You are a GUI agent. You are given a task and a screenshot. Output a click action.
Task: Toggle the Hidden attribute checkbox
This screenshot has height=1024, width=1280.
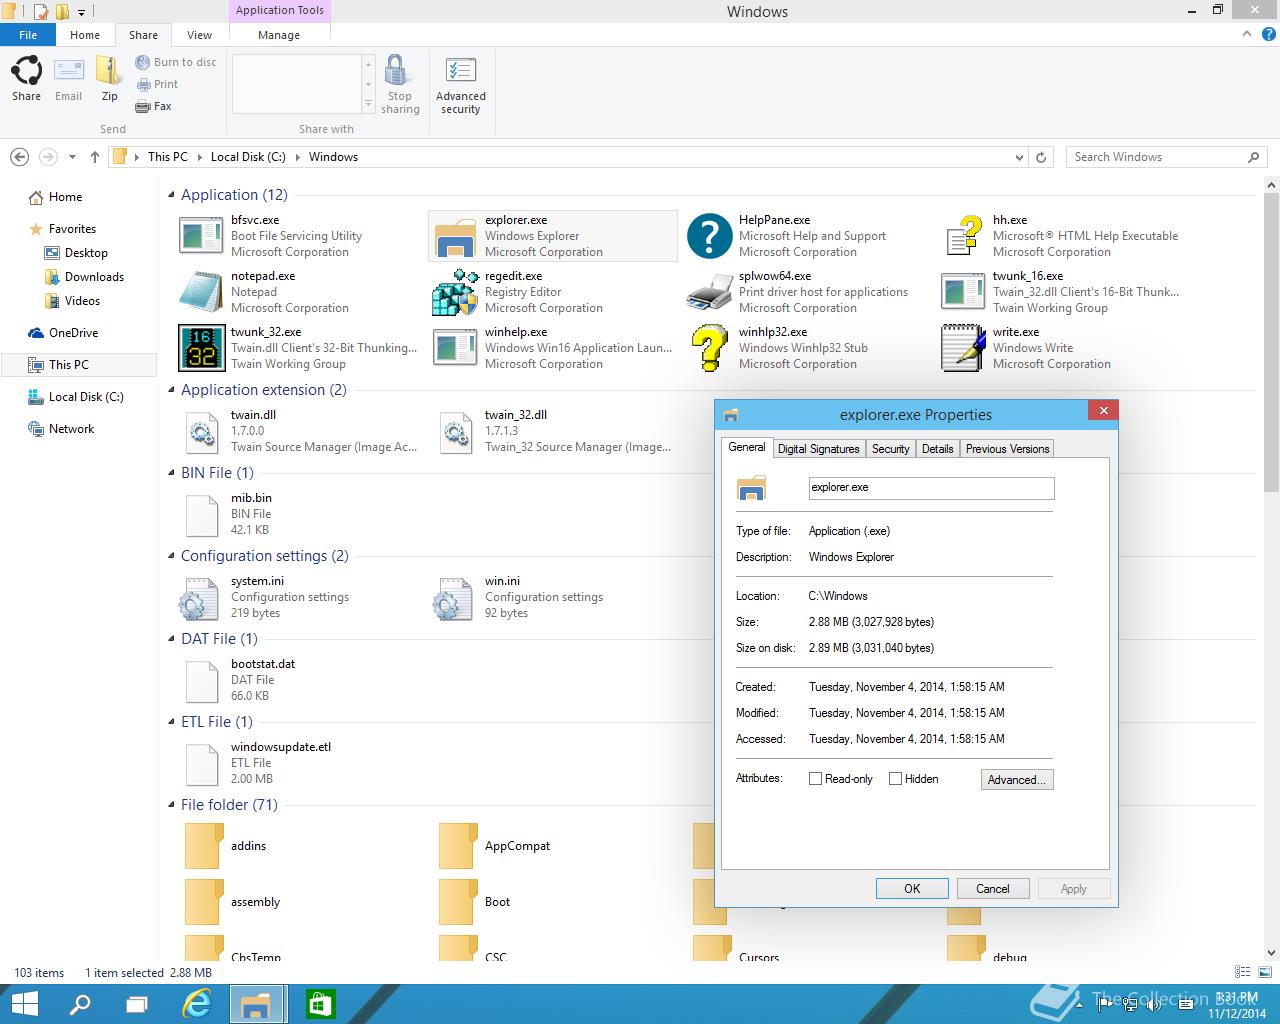(x=895, y=779)
